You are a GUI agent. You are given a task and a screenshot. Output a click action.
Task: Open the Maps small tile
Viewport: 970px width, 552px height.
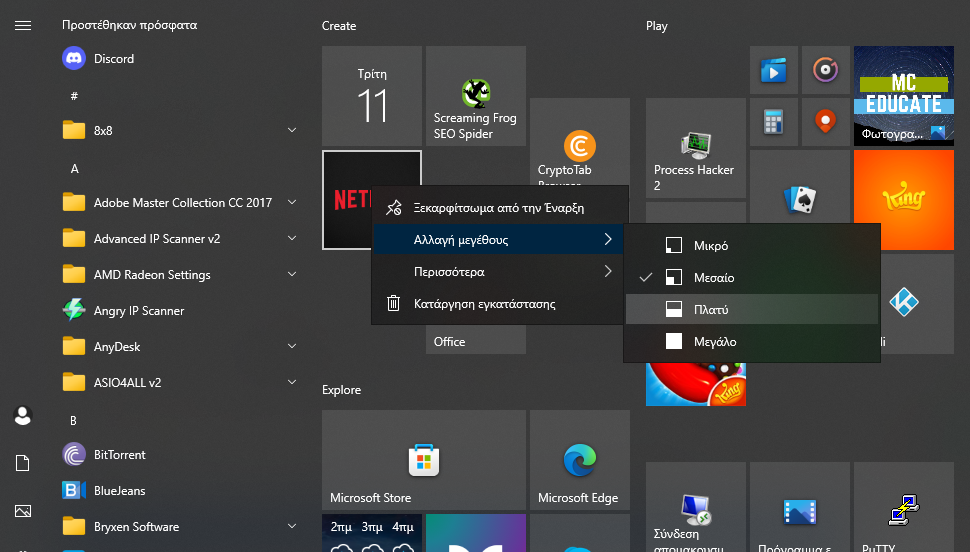[x=824, y=122]
